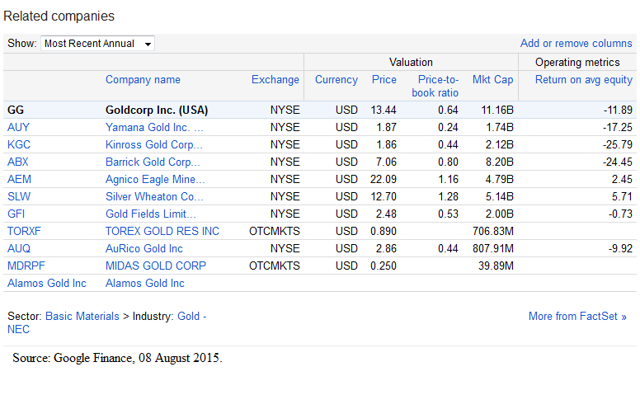Image resolution: width=640 pixels, height=395 pixels.
Task: Click Silver Wheaton price-to-book 1.28
Action: pyautogui.click(x=448, y=197)
